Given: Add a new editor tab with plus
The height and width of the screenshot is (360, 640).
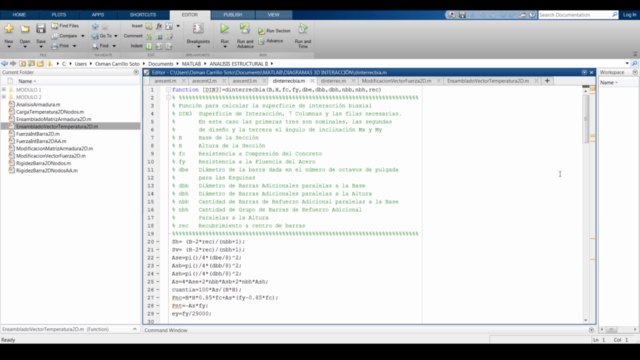Looking at the screenshot, I should 547,81.
